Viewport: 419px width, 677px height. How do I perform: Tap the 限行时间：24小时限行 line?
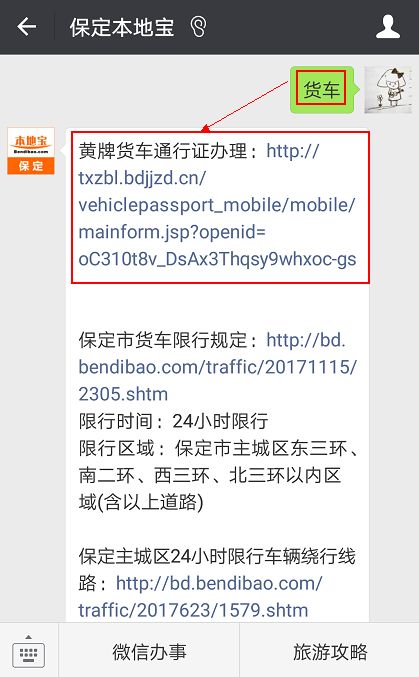click(173, 421)
